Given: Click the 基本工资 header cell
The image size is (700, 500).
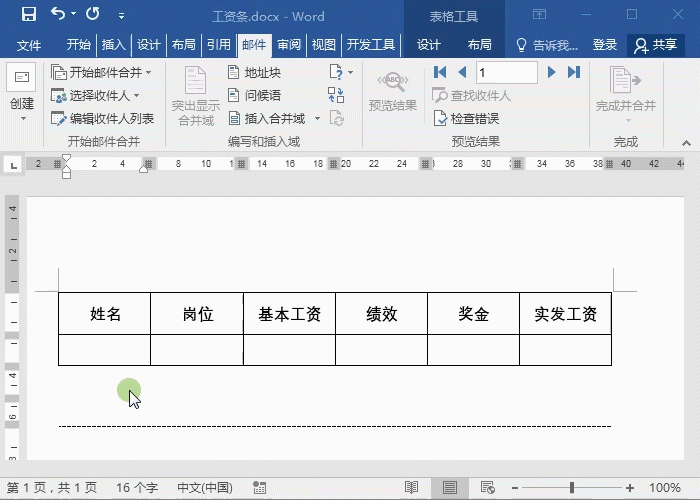Looking at the screenshot, I should [x=289, y=313].
